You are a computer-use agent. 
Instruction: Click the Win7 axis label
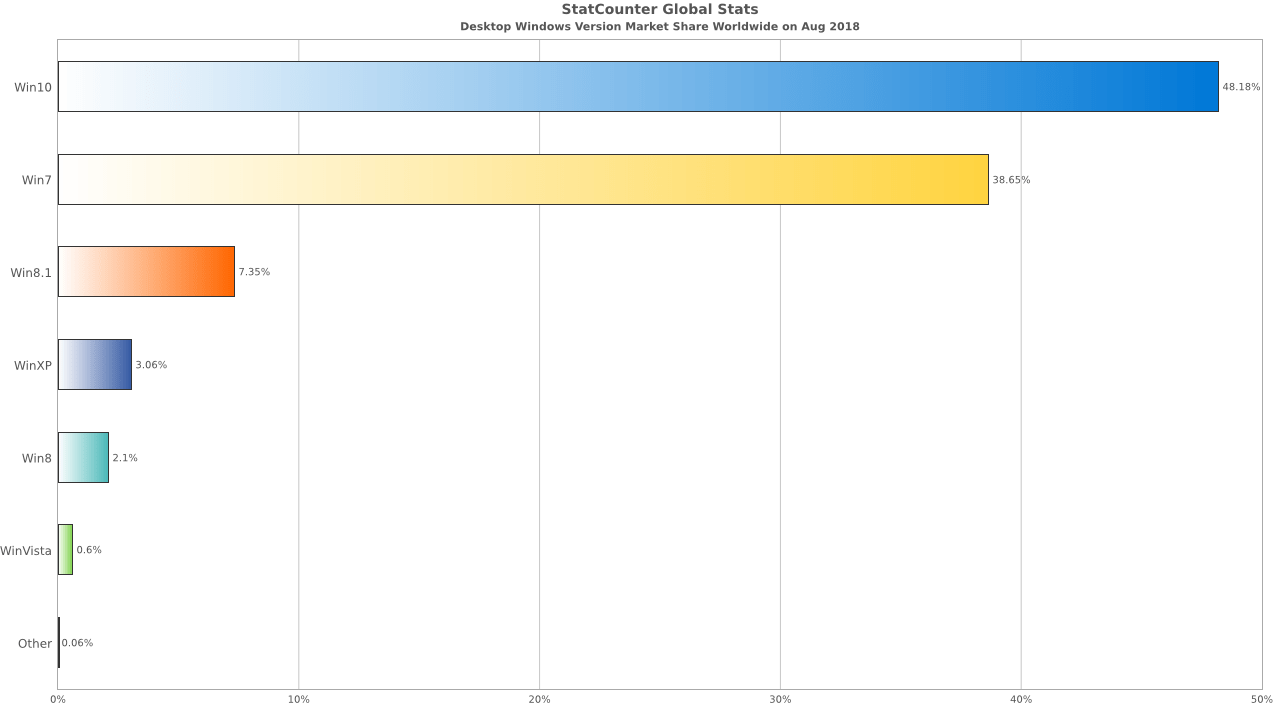37,180
